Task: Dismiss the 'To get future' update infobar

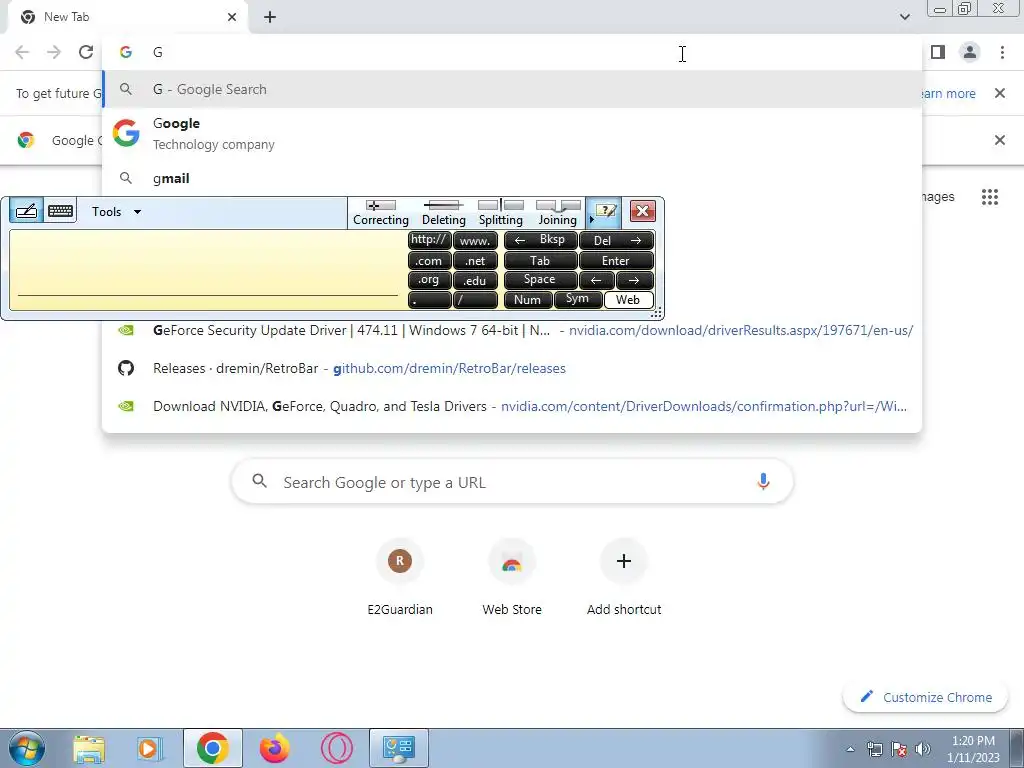Action: pos(999,93)
